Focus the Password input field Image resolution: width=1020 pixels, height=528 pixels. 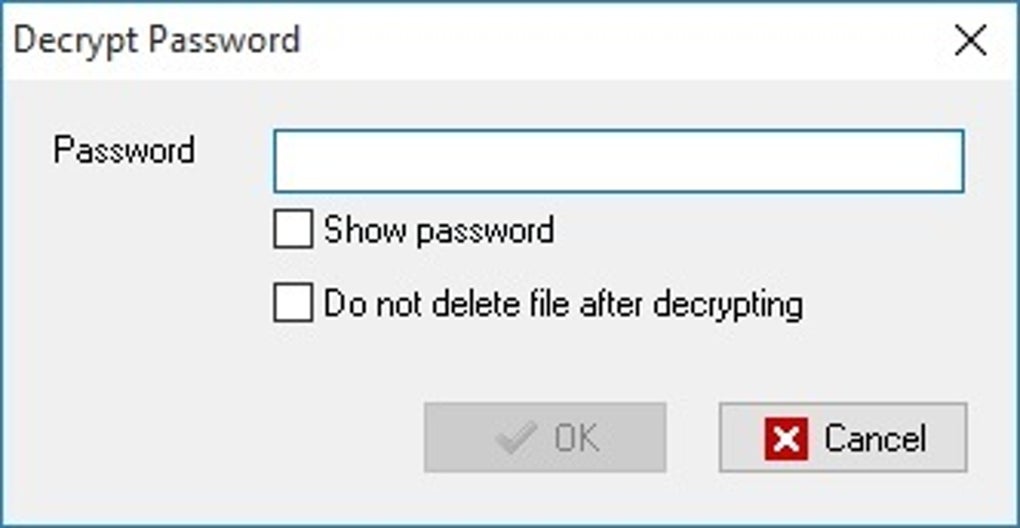tap(619, 161)
